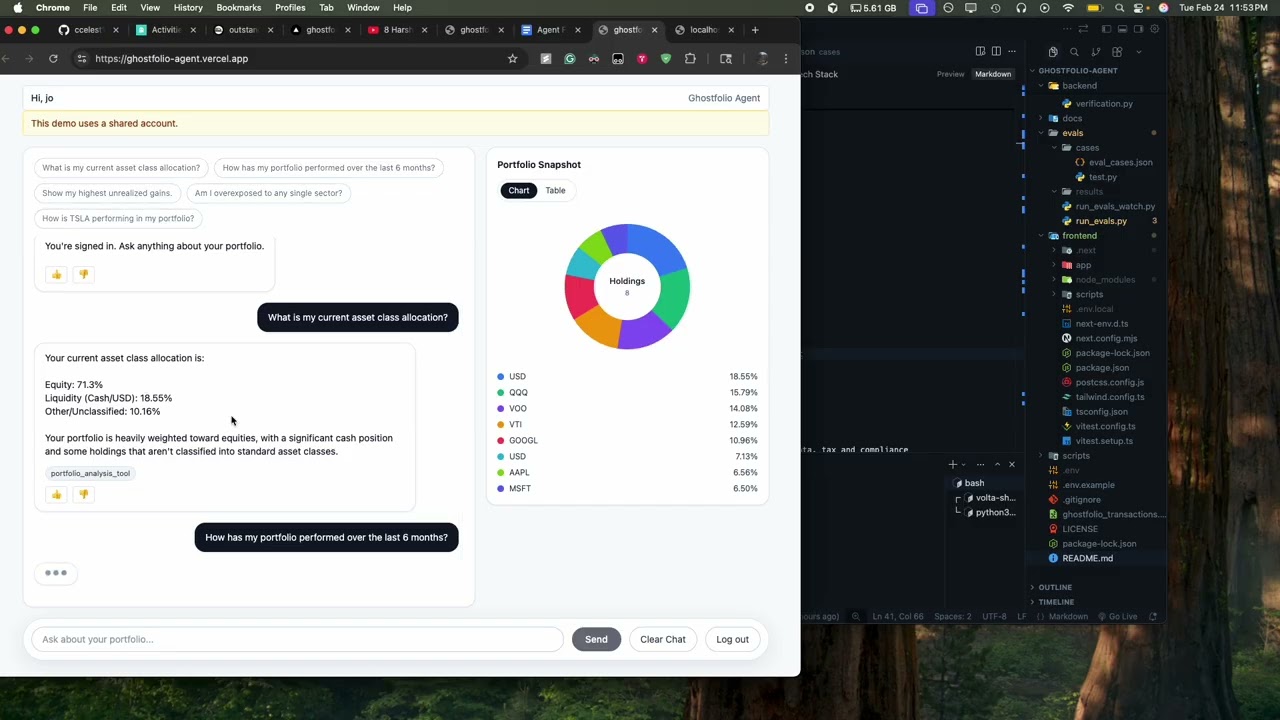This screenshot has height=720, width=1280.
Task: Thumbs down the signed-in welcome message
Action: (x=83, y=274)
